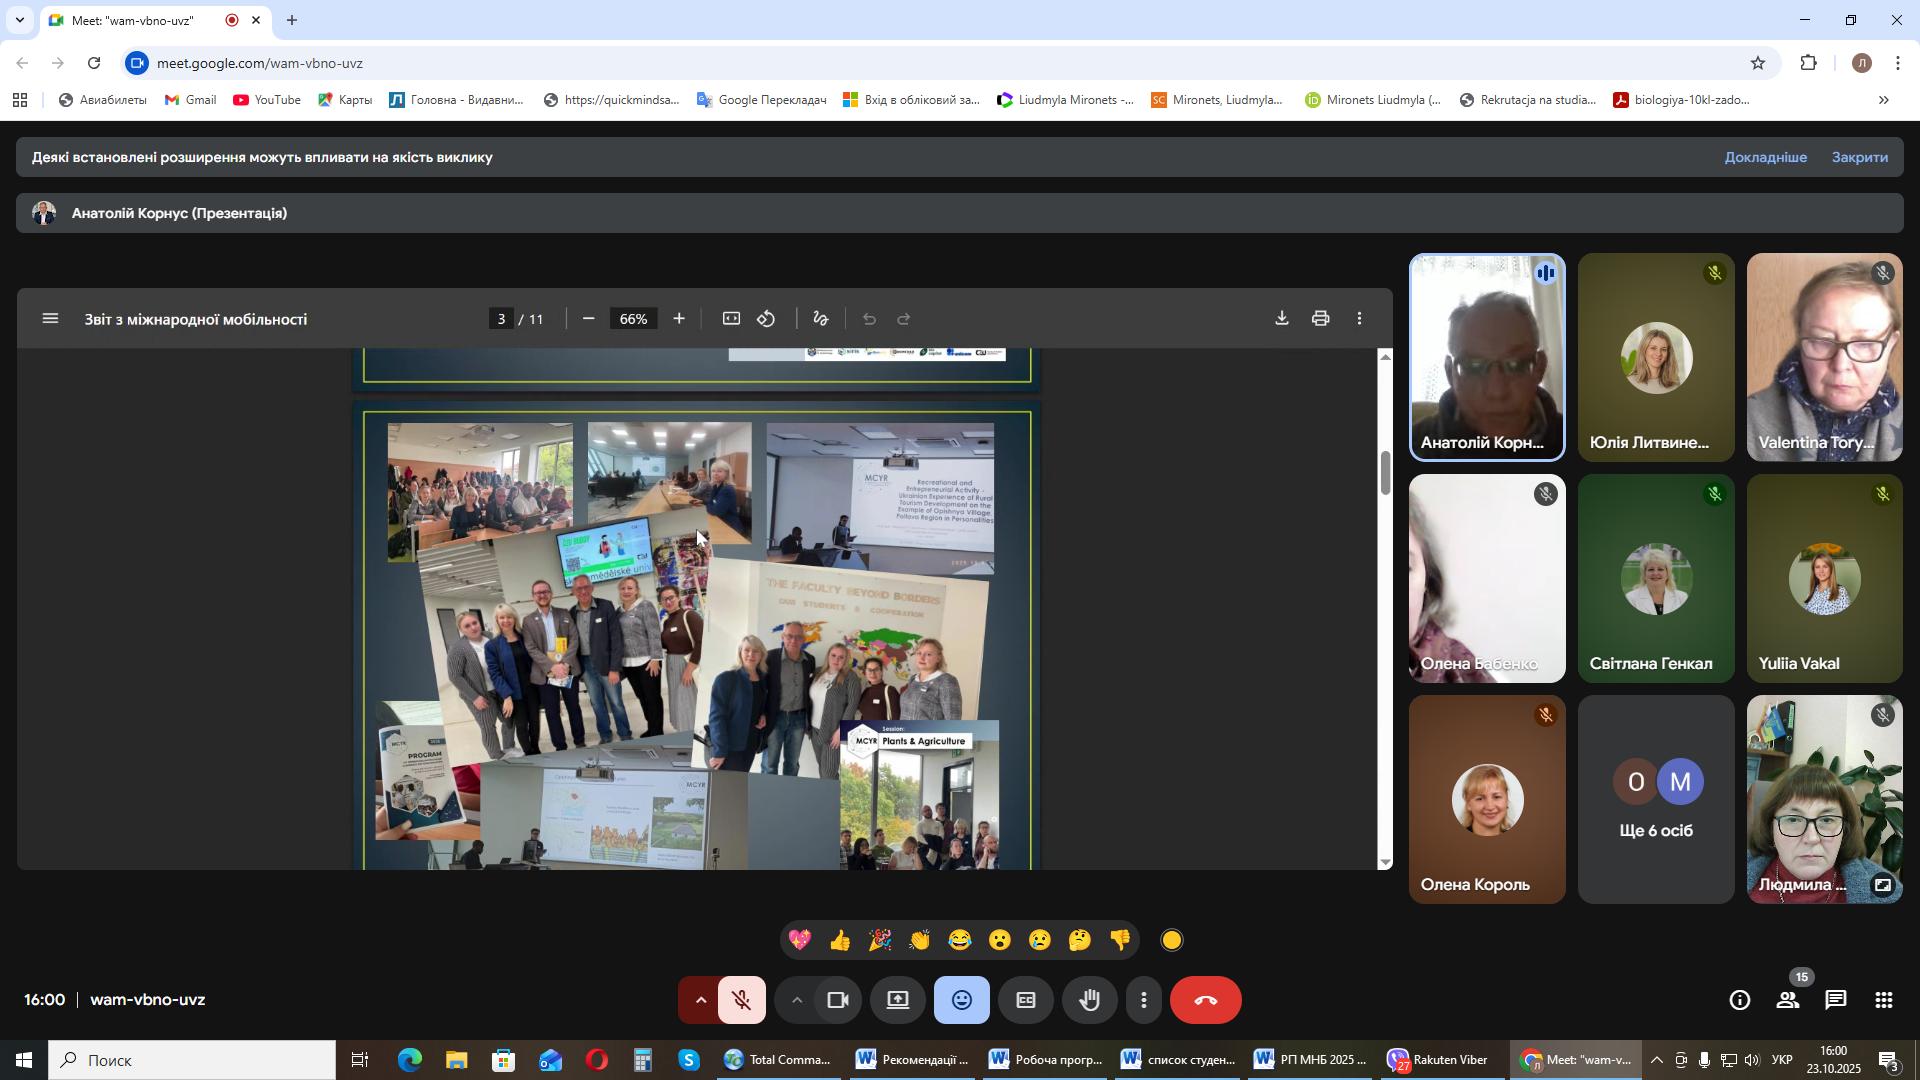Download the presentation PDF
Image resolution: width=1920 pixels, height=1080 pixels.
click(x=1281, y=319)
